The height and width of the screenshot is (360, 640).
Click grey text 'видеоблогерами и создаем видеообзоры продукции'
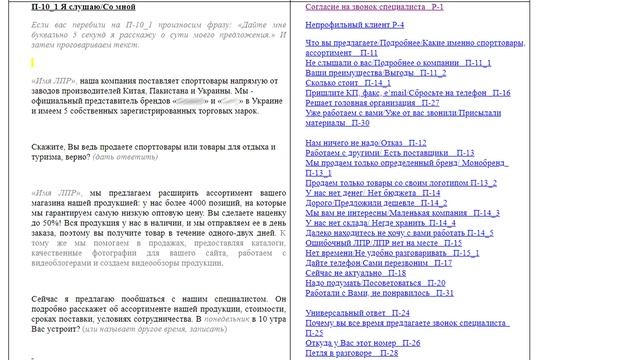coord(127,263)
